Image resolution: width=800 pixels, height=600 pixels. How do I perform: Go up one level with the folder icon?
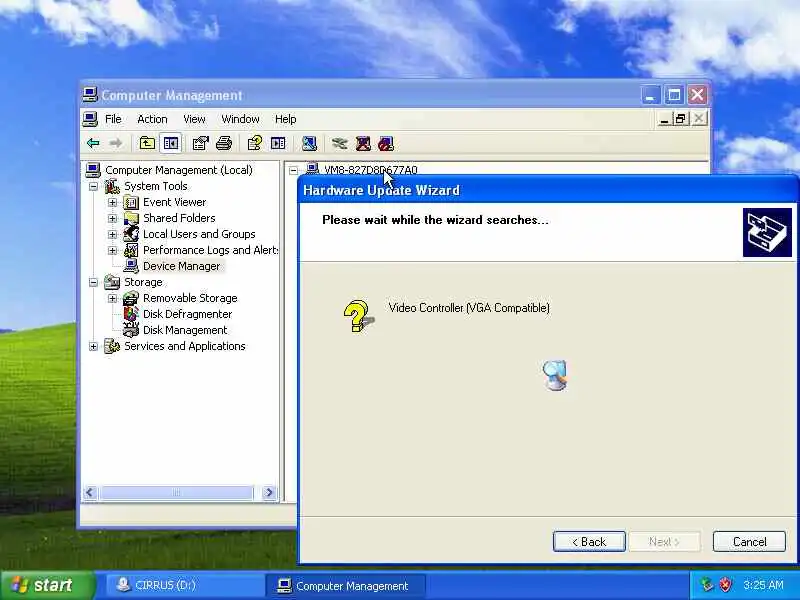[x=147, y=143]
